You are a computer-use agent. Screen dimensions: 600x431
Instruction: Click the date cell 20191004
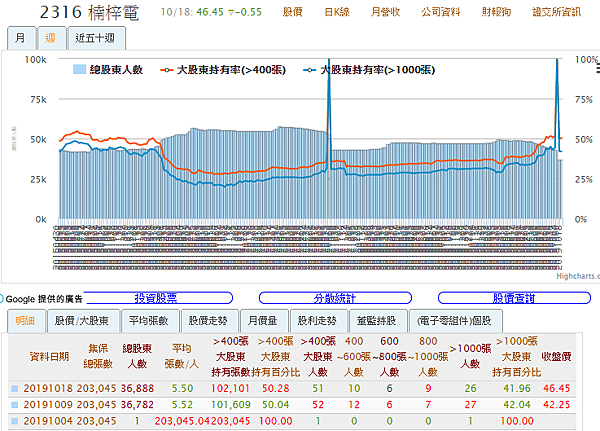pos(48,421)
